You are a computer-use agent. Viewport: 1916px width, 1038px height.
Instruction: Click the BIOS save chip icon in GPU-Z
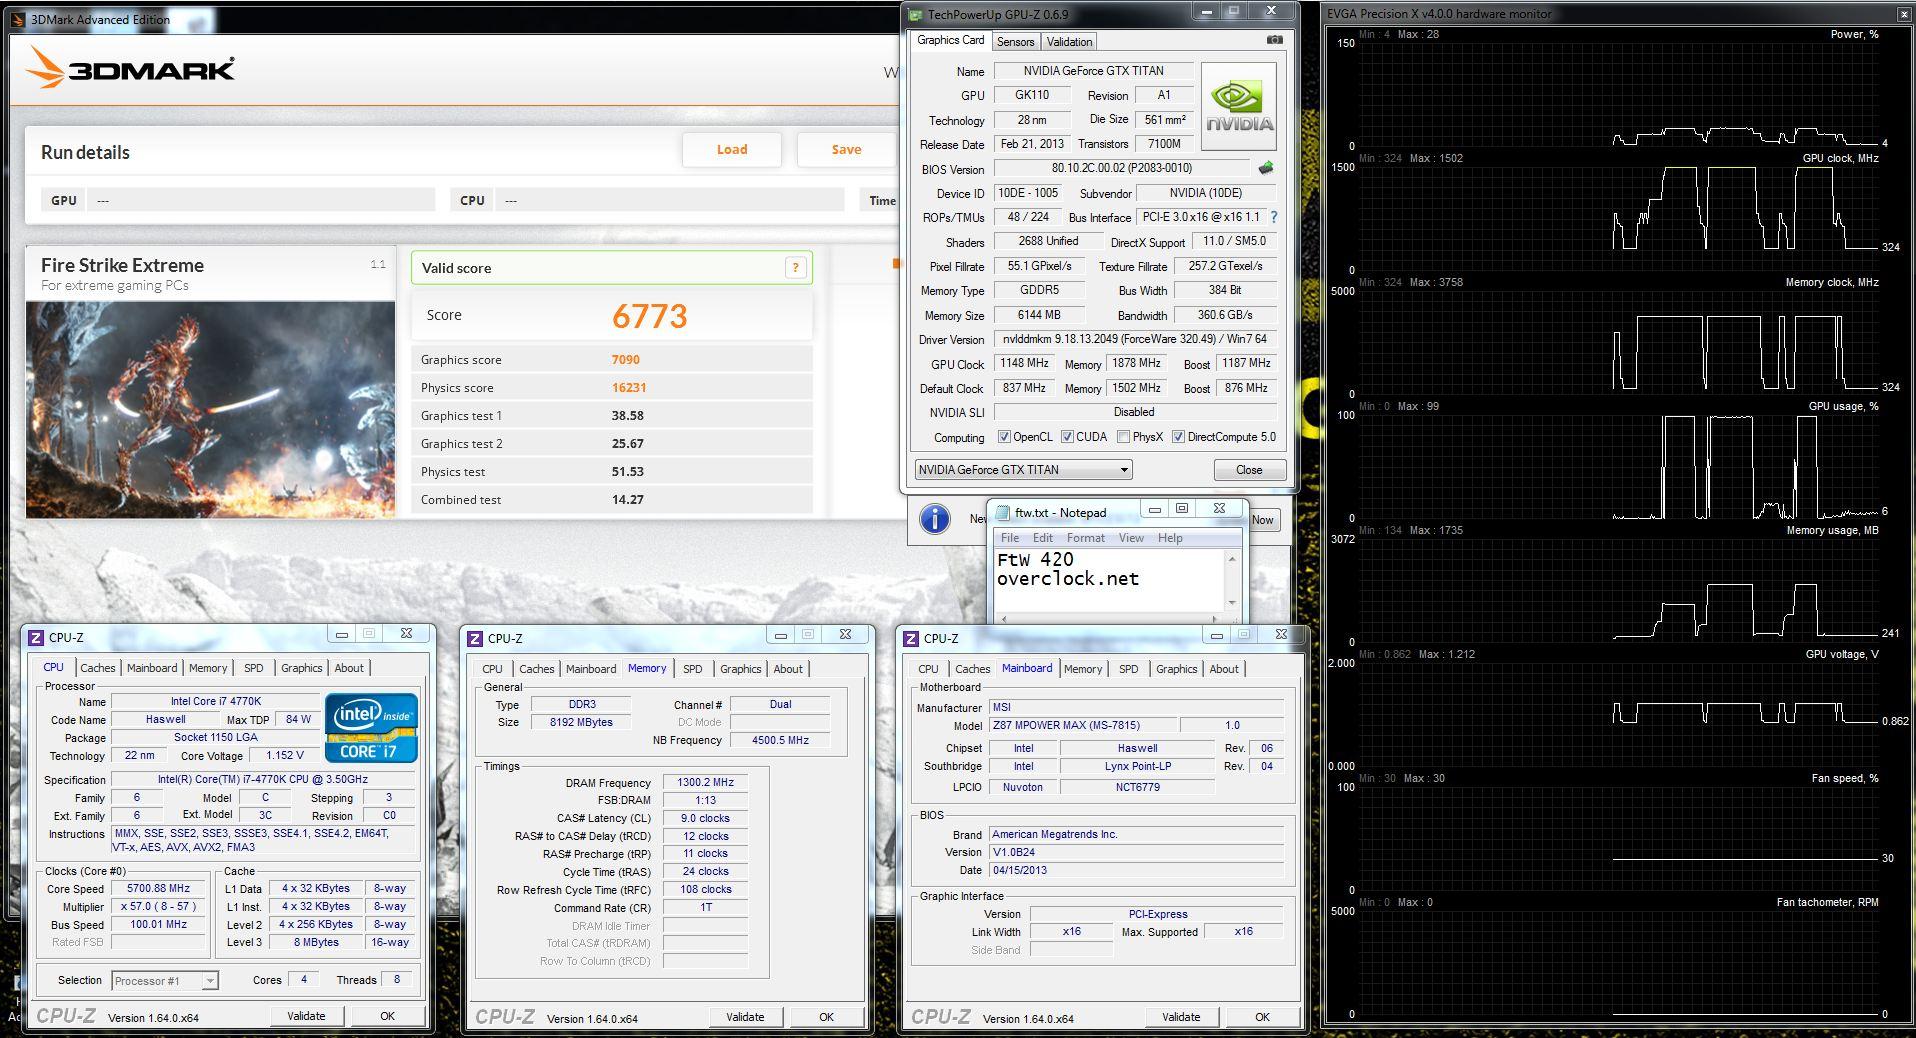[1266, 168]
